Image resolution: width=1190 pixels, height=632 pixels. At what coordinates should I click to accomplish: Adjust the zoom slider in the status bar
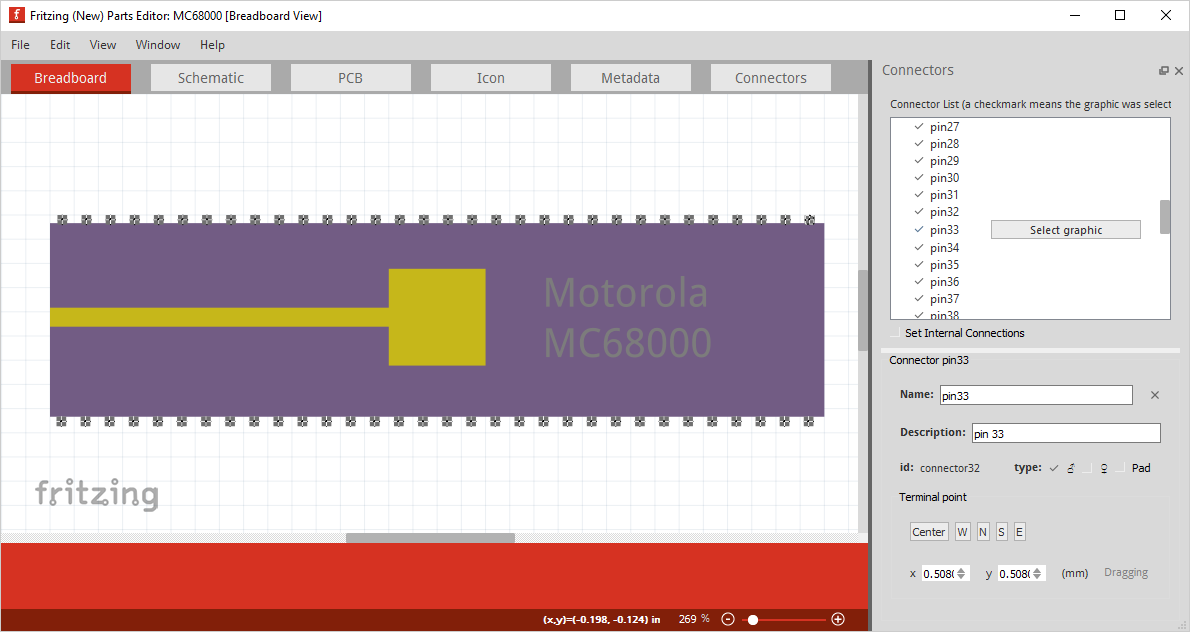(753, 618)
